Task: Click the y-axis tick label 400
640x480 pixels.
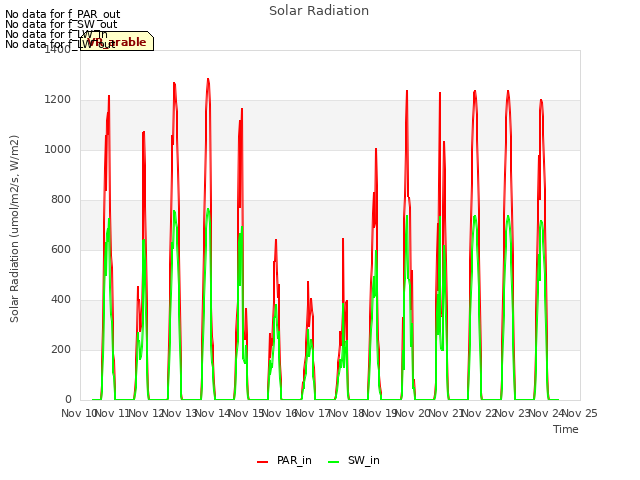Action: (x=61, y=300)
